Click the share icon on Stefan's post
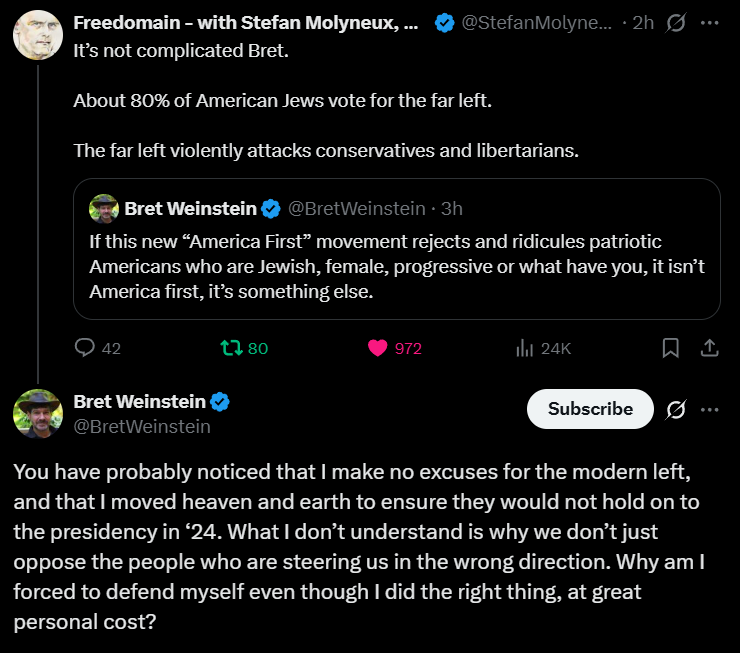 pos(709,348)
